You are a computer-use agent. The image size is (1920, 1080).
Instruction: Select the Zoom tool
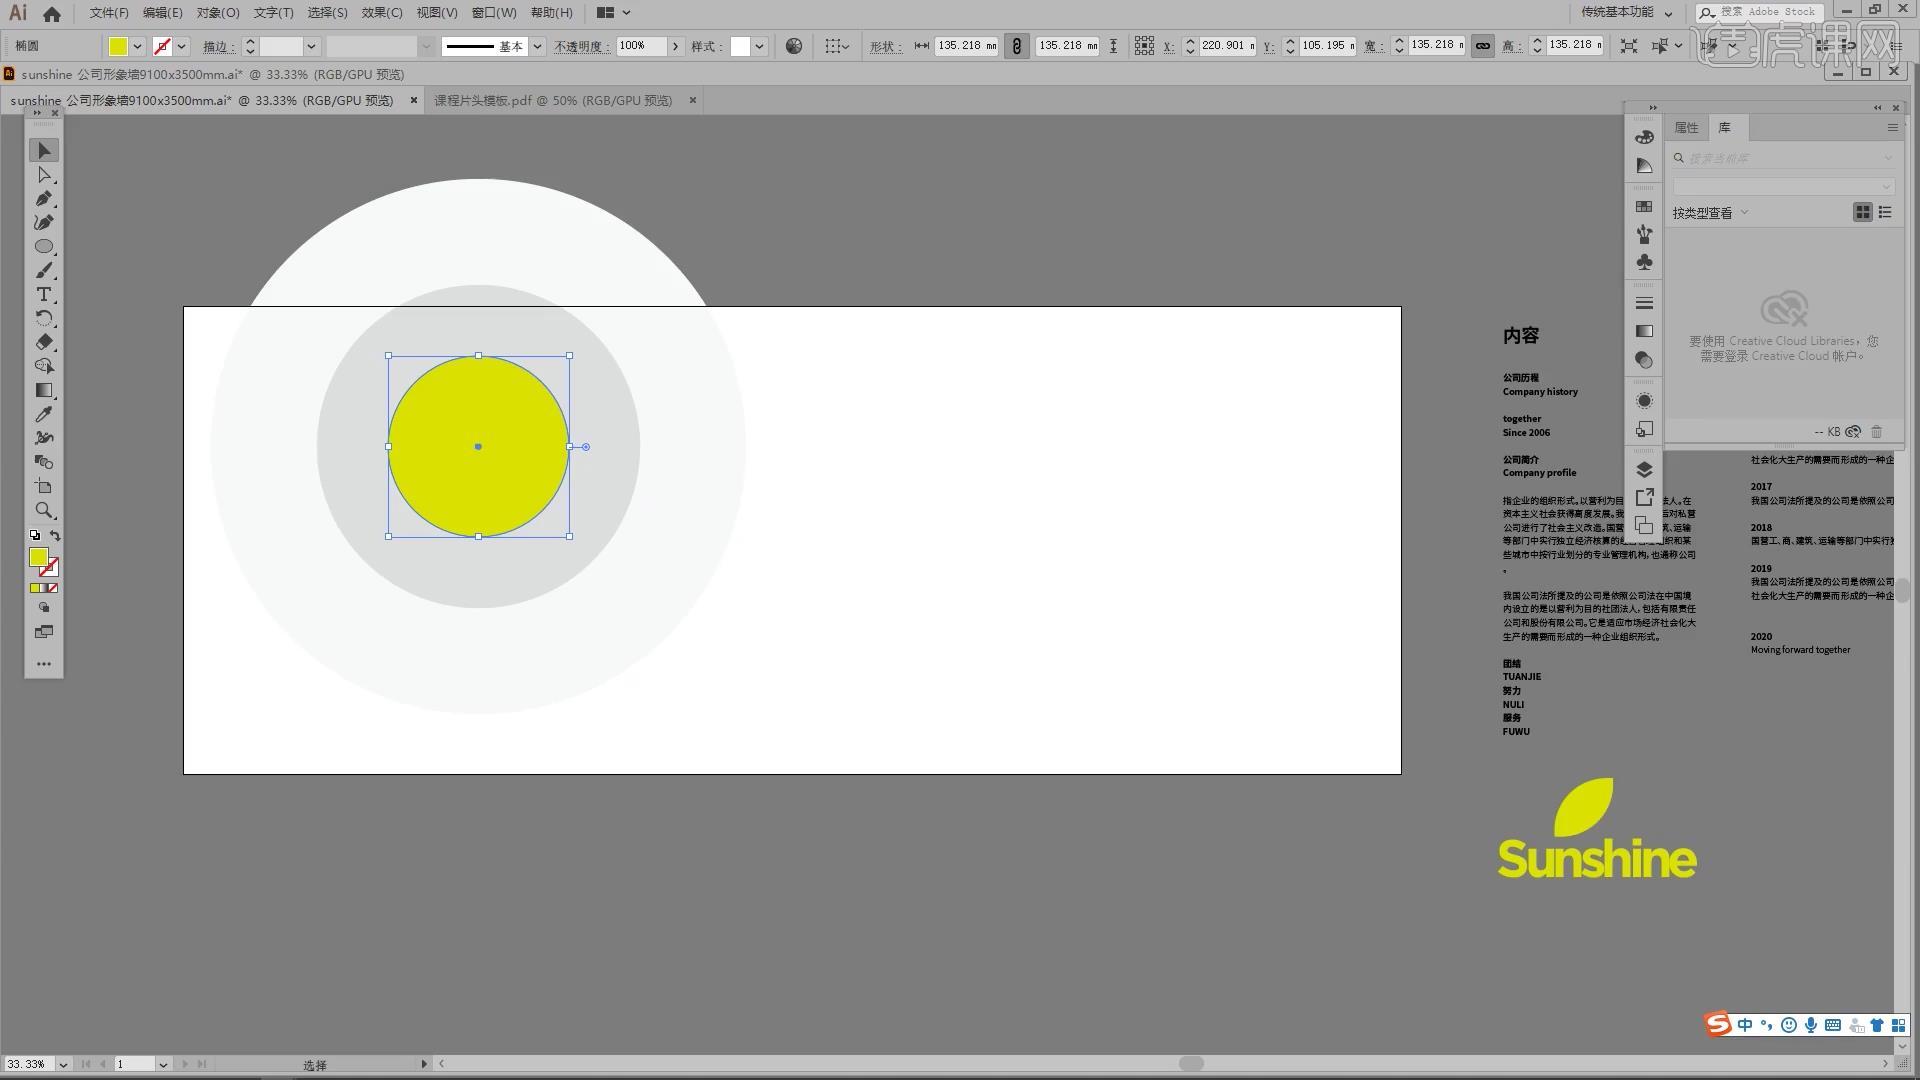pos(44,511)
